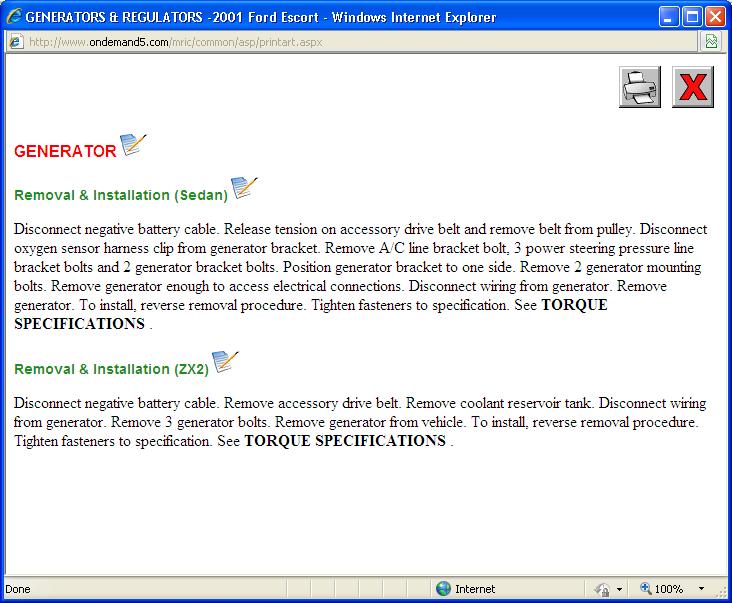732x603 pixels.
Task: Click the Internet zone label in status bar
Action: (475, 589)
